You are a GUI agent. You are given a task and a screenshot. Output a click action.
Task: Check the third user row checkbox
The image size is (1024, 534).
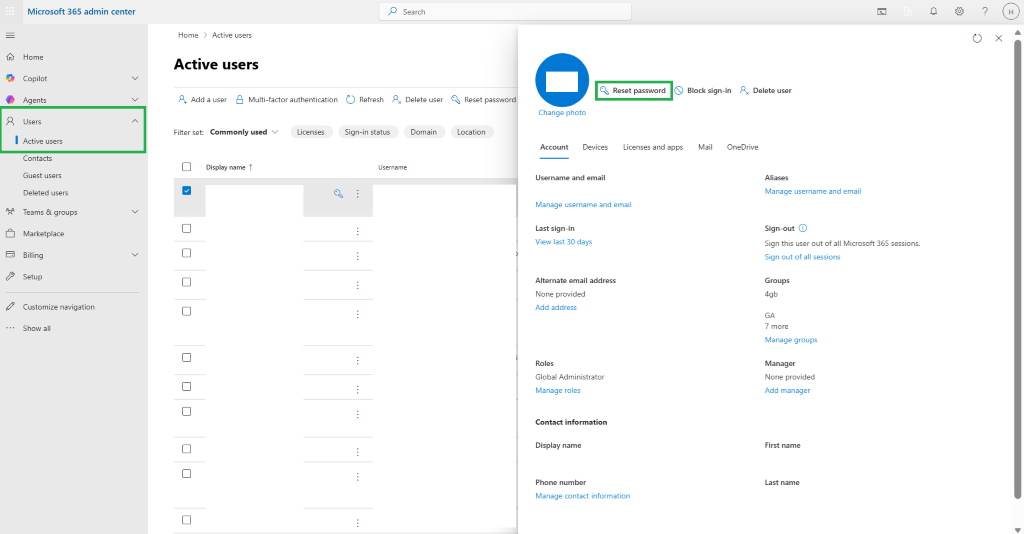coord(187,253)
